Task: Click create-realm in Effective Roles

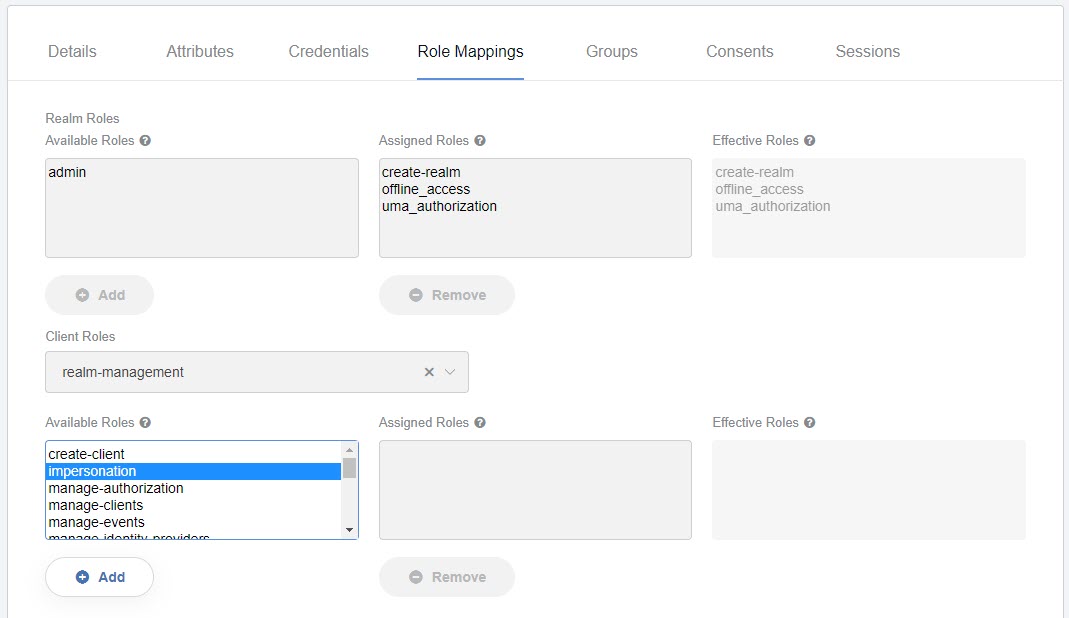Action: (754, 172)
